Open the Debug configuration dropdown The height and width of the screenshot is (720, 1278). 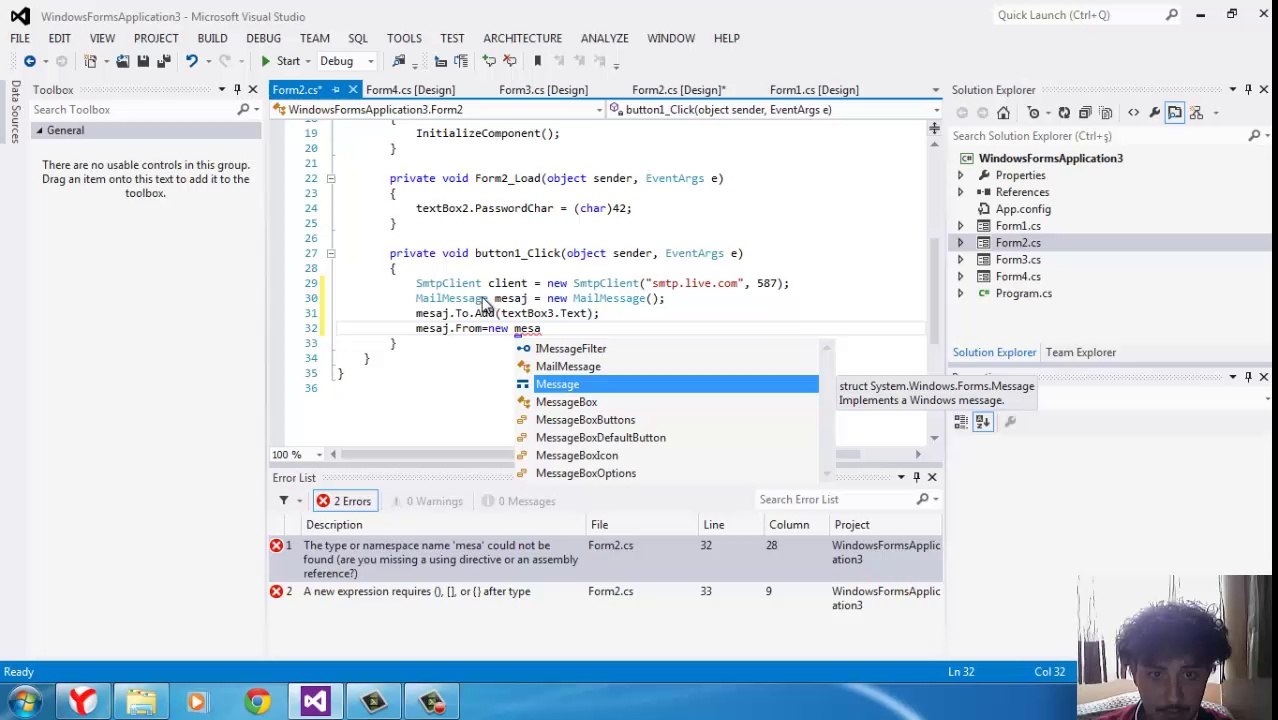pyautogui.click(x=346, y=62)
